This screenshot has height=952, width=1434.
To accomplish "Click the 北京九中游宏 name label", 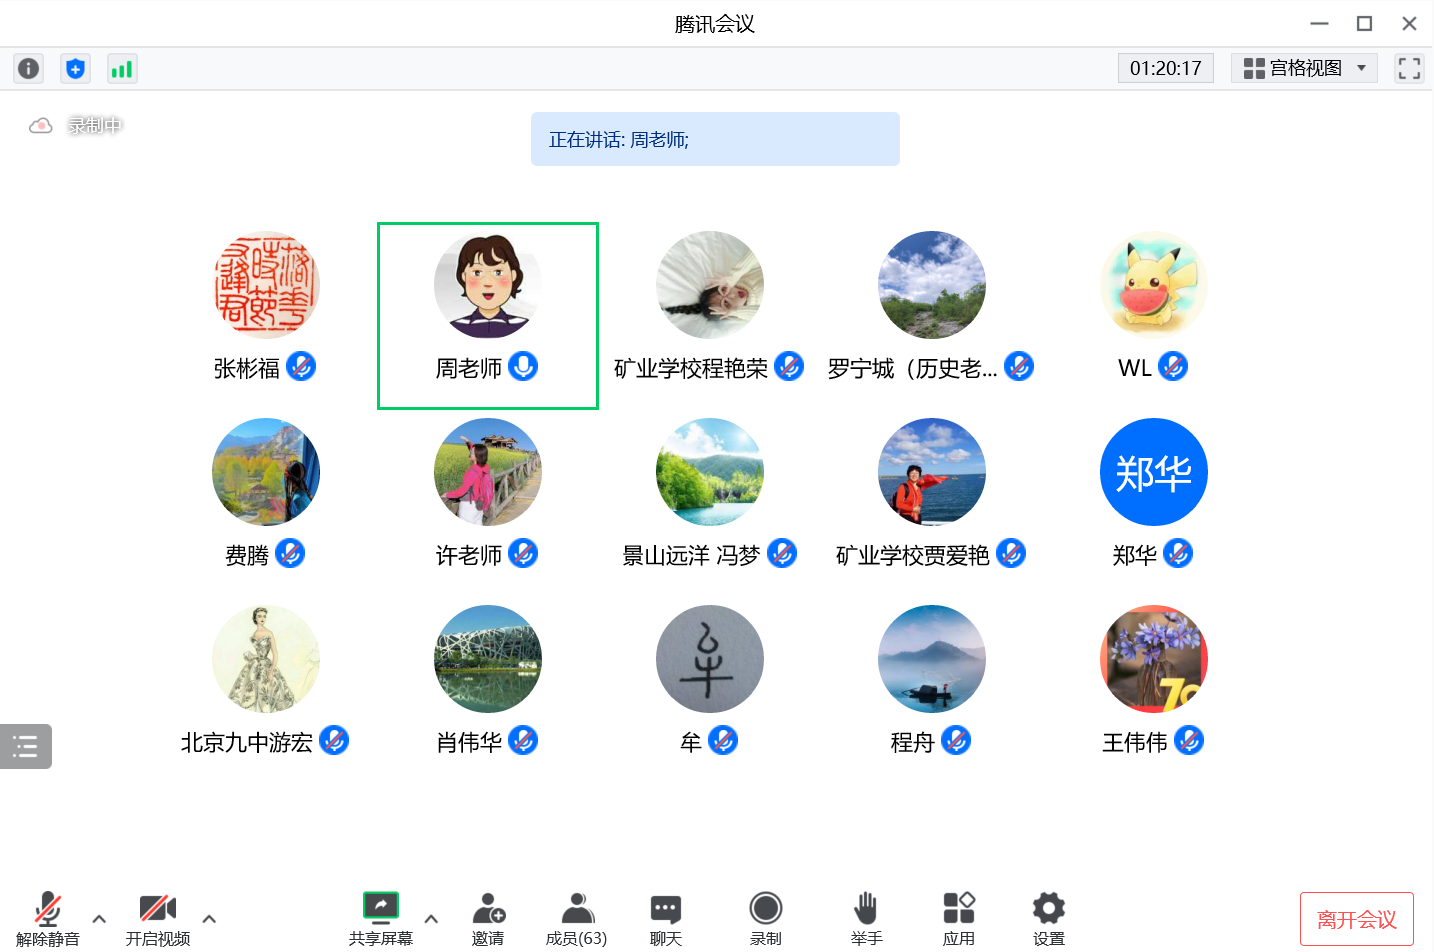I will pyautogui.click(x=246, y=743).
